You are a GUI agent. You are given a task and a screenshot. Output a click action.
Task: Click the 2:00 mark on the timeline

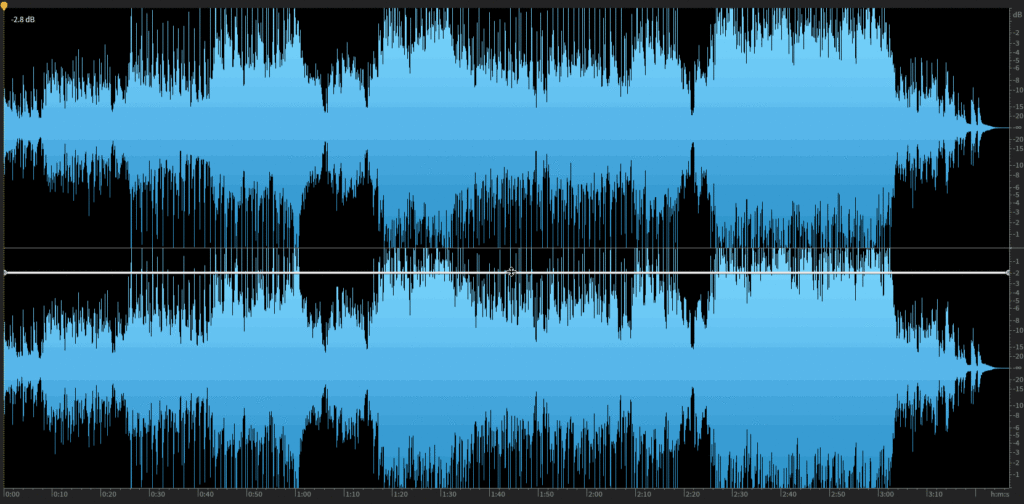[594, 494]
